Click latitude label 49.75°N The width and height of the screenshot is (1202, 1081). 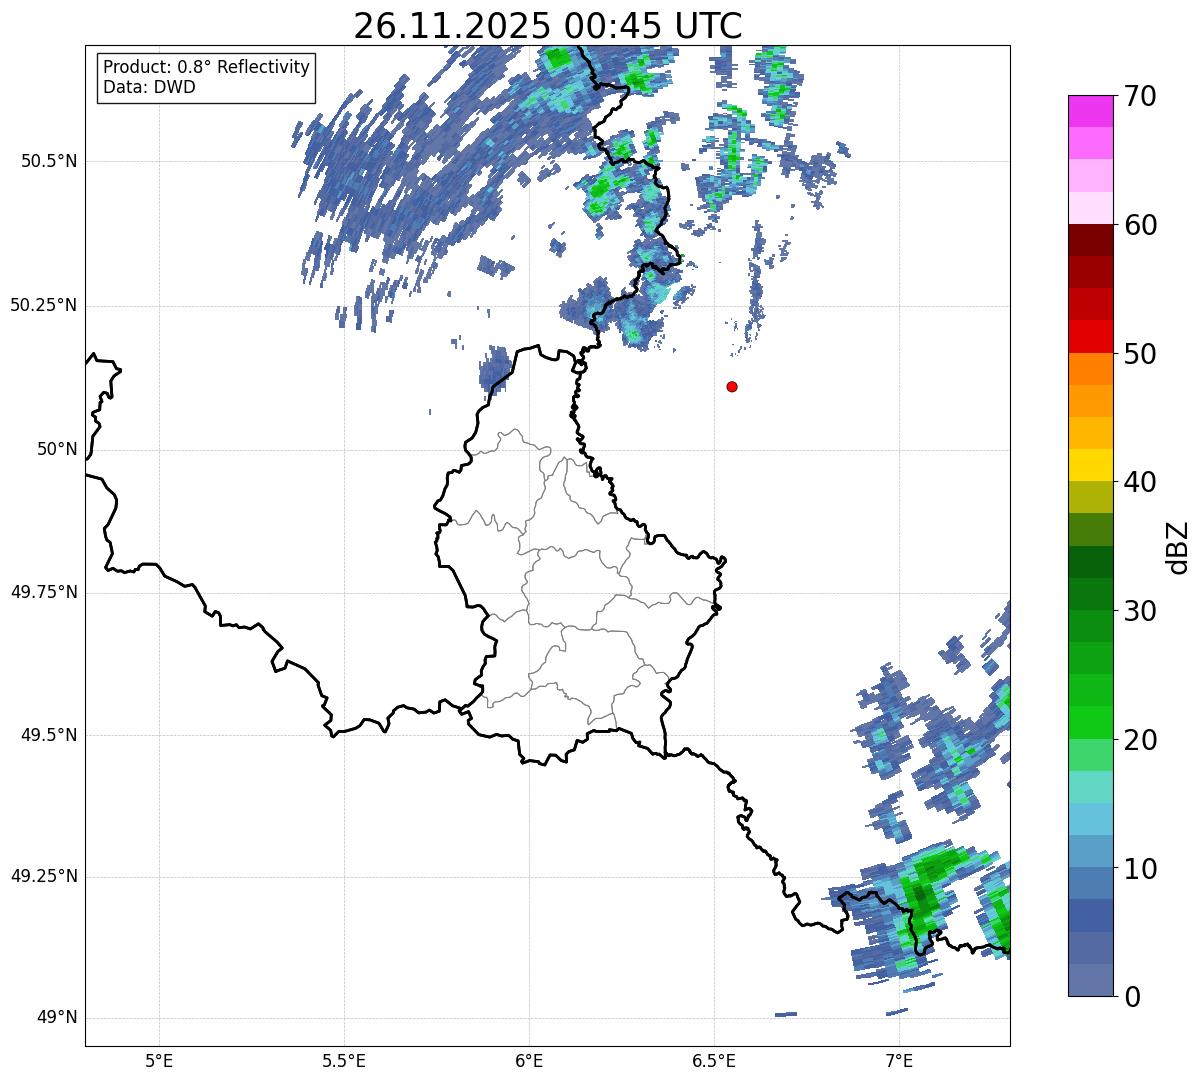pyautogui.click(x=43, y=592)
